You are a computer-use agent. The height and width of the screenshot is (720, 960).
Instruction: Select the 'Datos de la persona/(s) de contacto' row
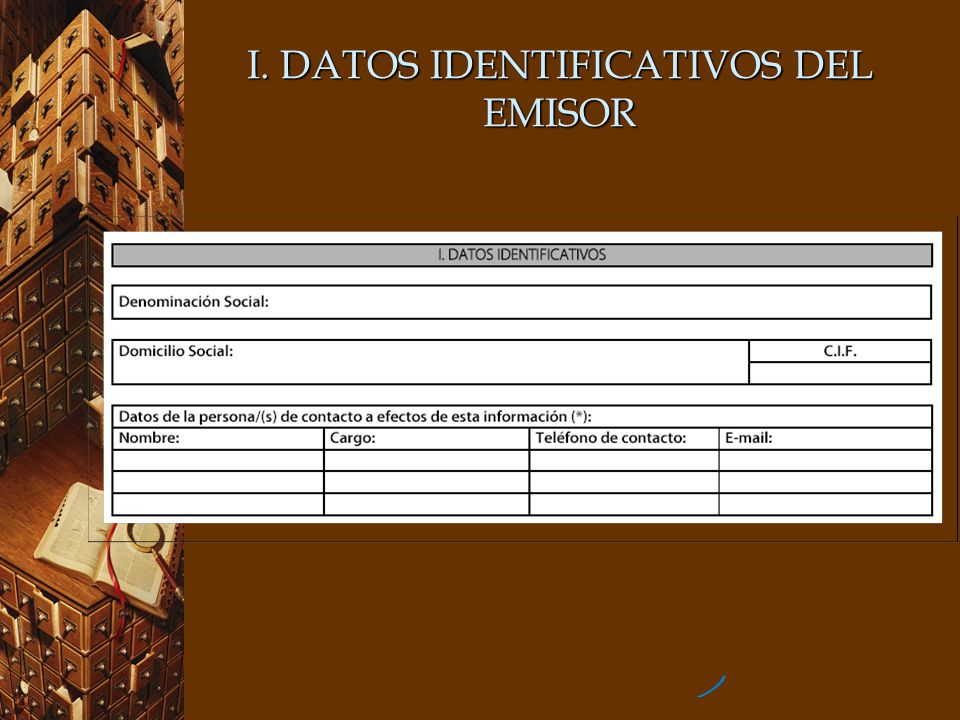(x=522, y=416)
